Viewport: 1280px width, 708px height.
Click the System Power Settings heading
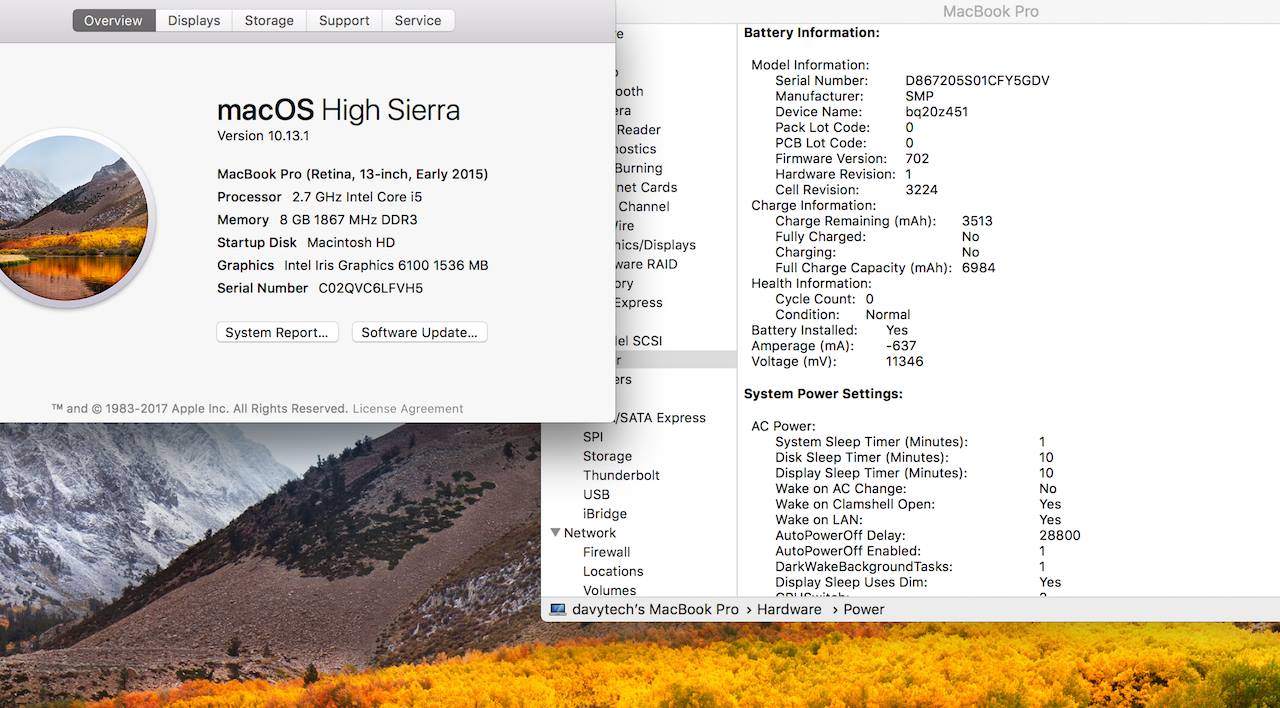[x=823, y=393]
